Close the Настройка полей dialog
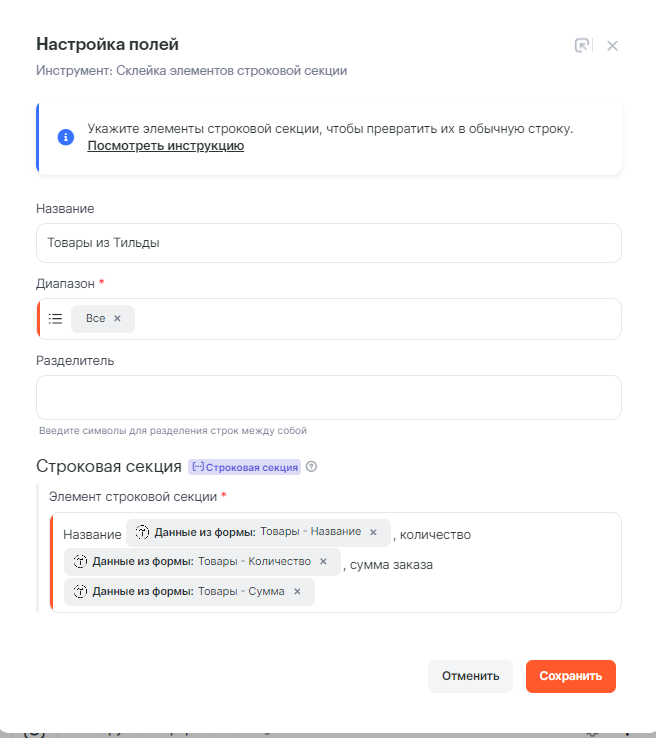Image resolution: width=656 pixels, height=738 pixels. tap(613, 45)
